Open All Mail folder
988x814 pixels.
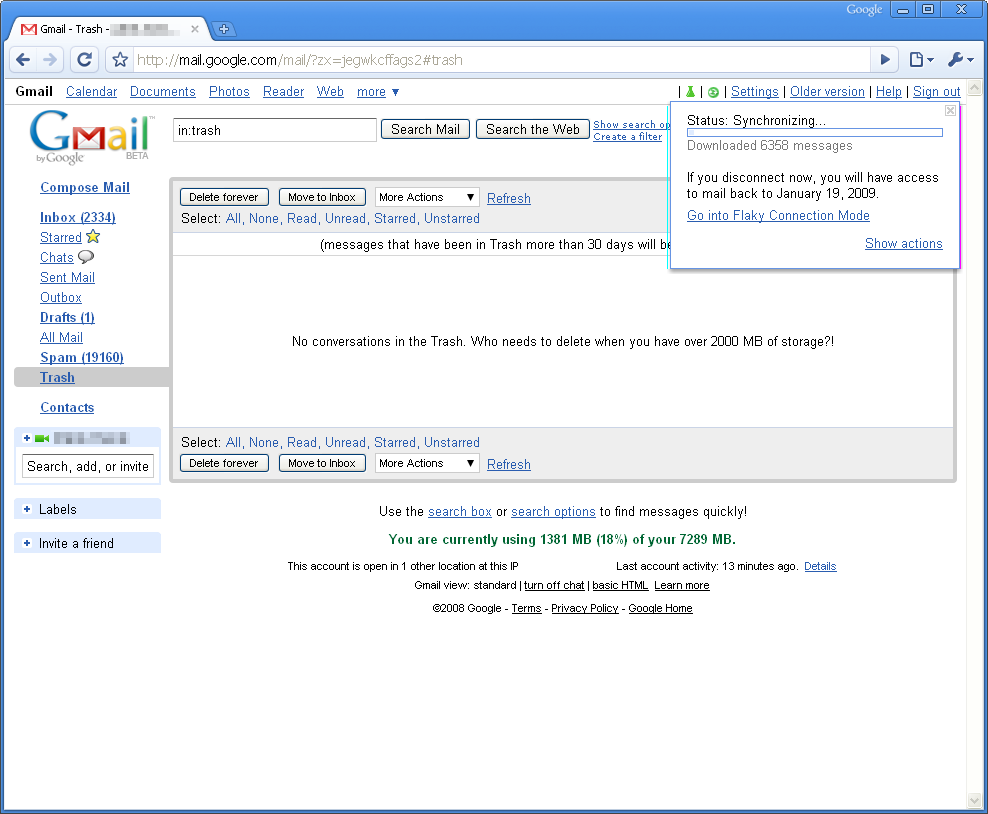point(61,337)
